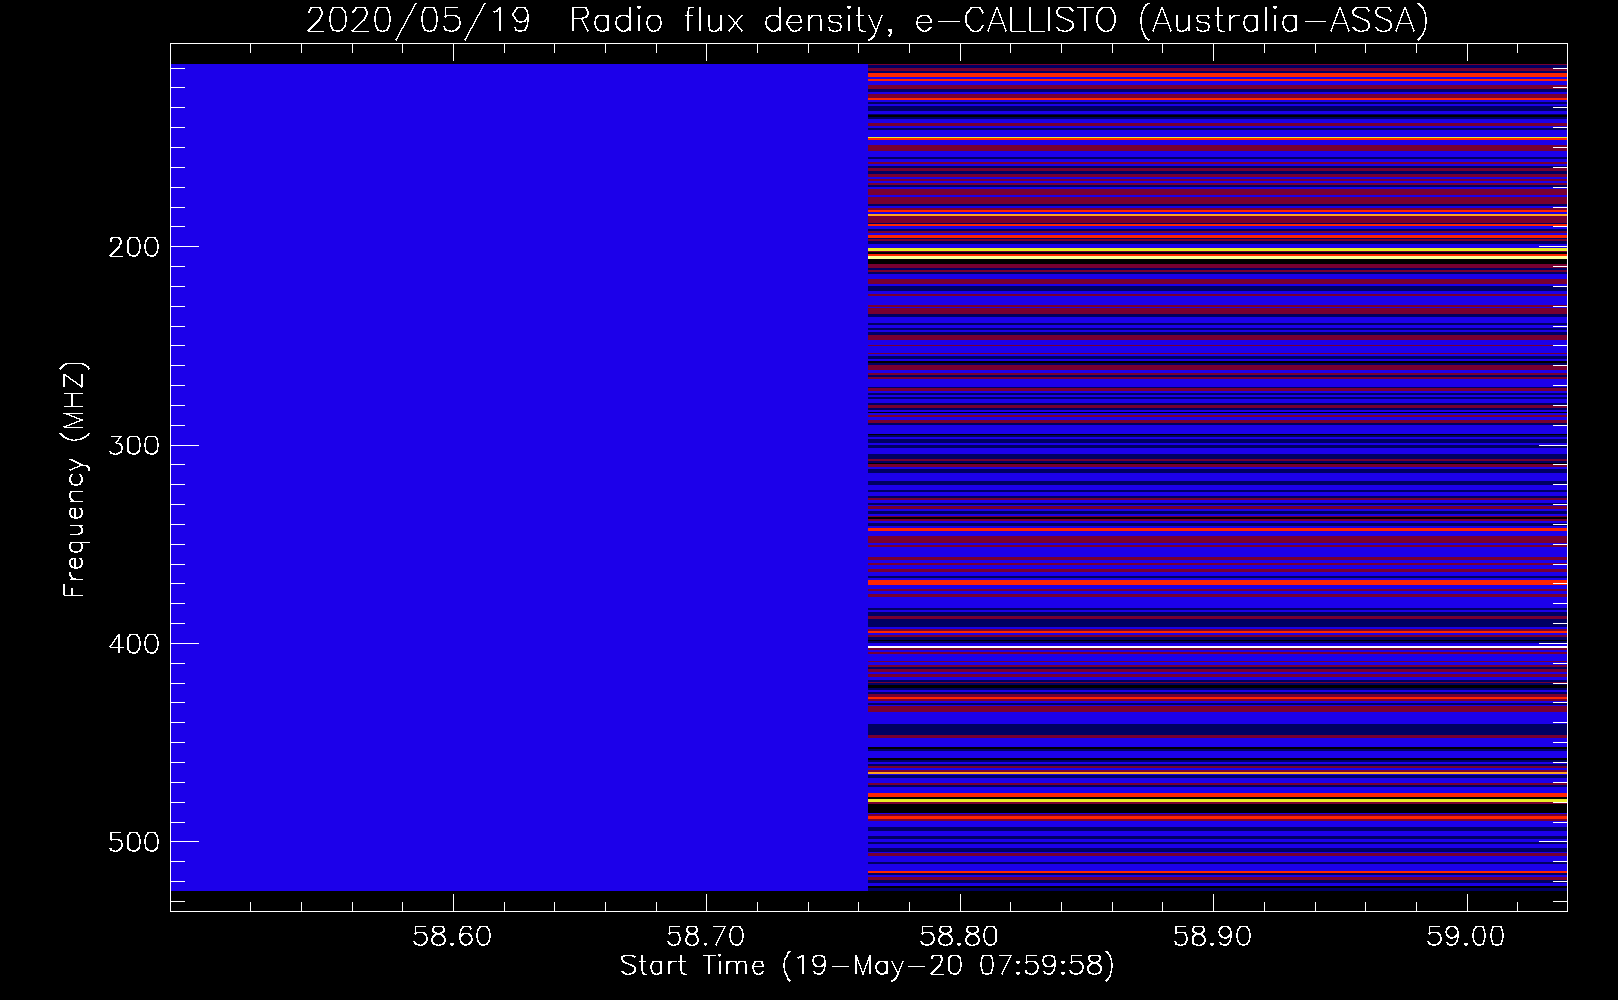The height and width of the screenshot is (1000, 1618).
Task: Click the "Start Time (19-May-20 07:59:58)" label
Action: (x=867, y=966)
